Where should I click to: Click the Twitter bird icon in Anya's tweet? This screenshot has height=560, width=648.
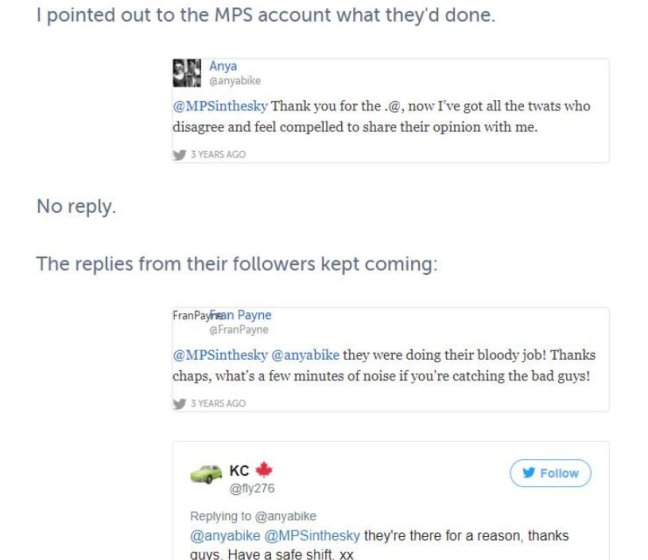[x=180, y=155]
